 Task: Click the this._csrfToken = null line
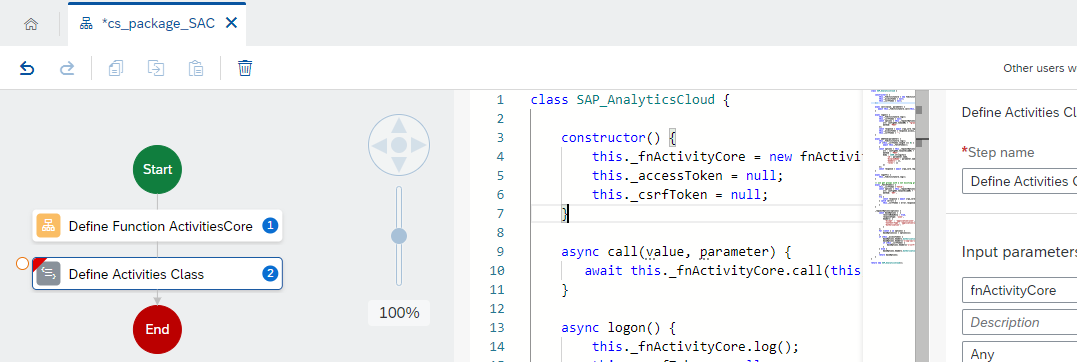pyautogui.click(x=680, y=194)
